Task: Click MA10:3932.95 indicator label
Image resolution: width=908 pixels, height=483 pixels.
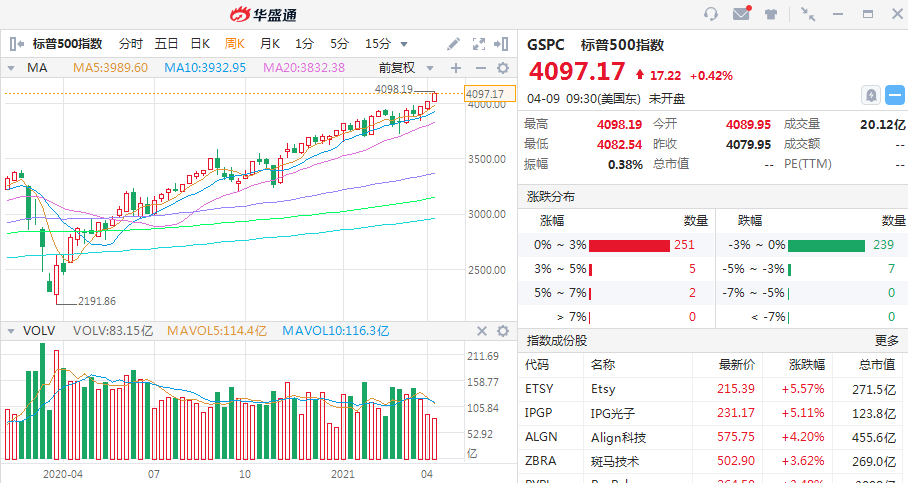Action: tap(205, 68)
